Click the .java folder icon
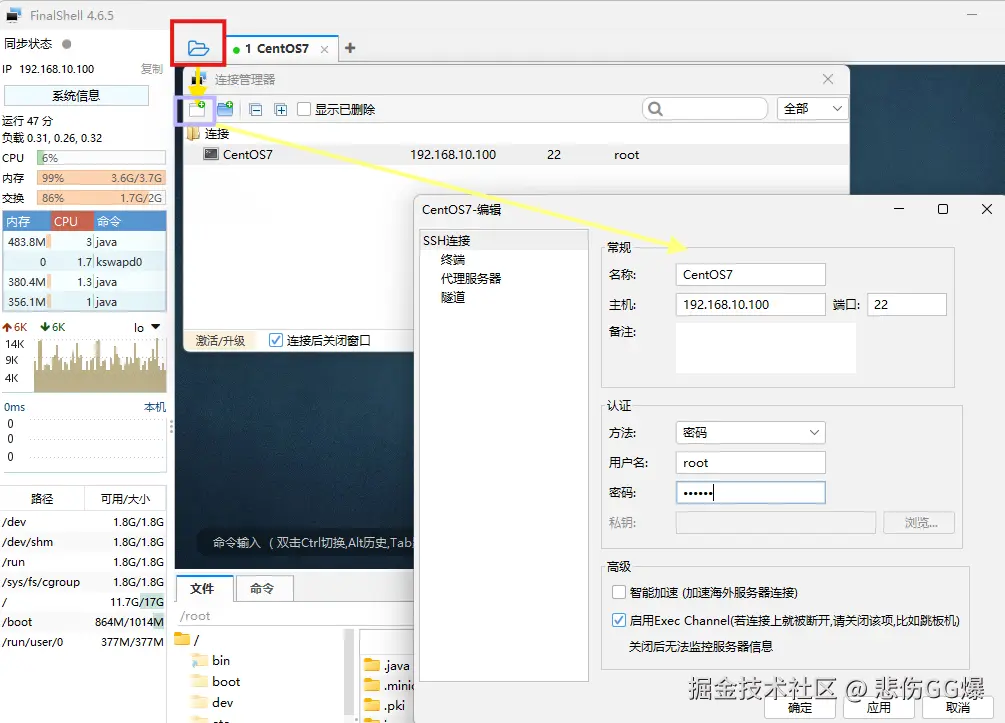The image size is (1005, 723). pyautogui.click(x=372, y=665)
